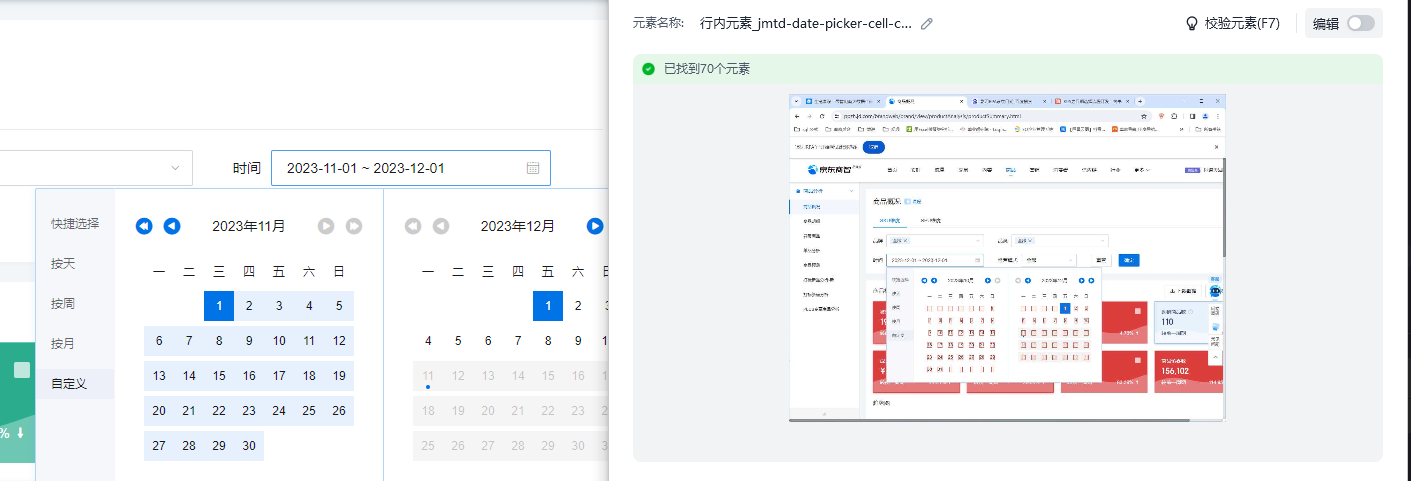Select December 6 in calendar

(488, 341)
